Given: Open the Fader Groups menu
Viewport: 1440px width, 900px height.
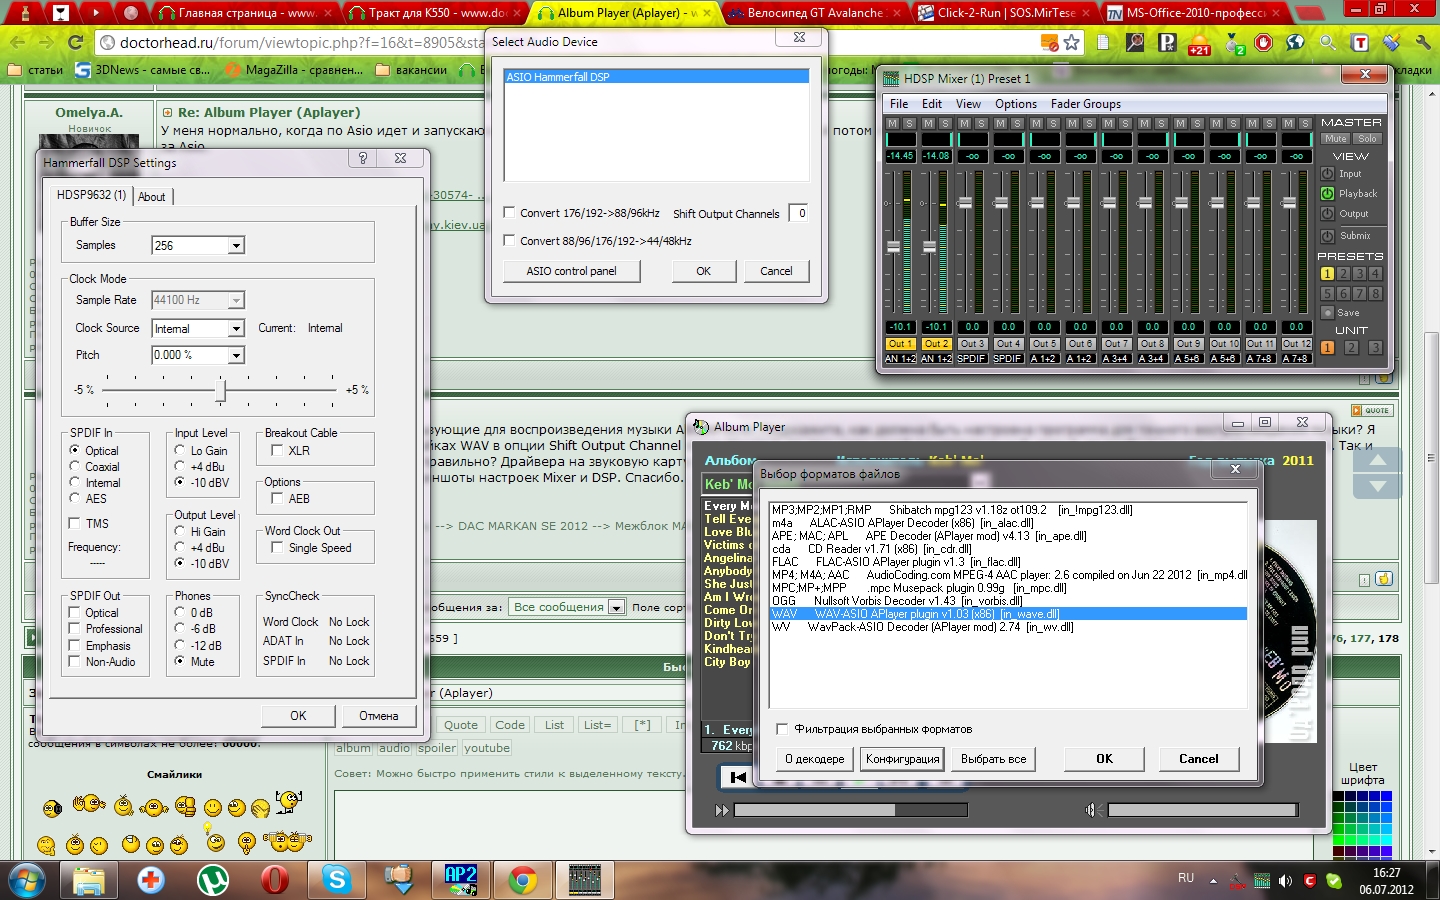Looking at the screenshot, I should (x=1085, y=104).
